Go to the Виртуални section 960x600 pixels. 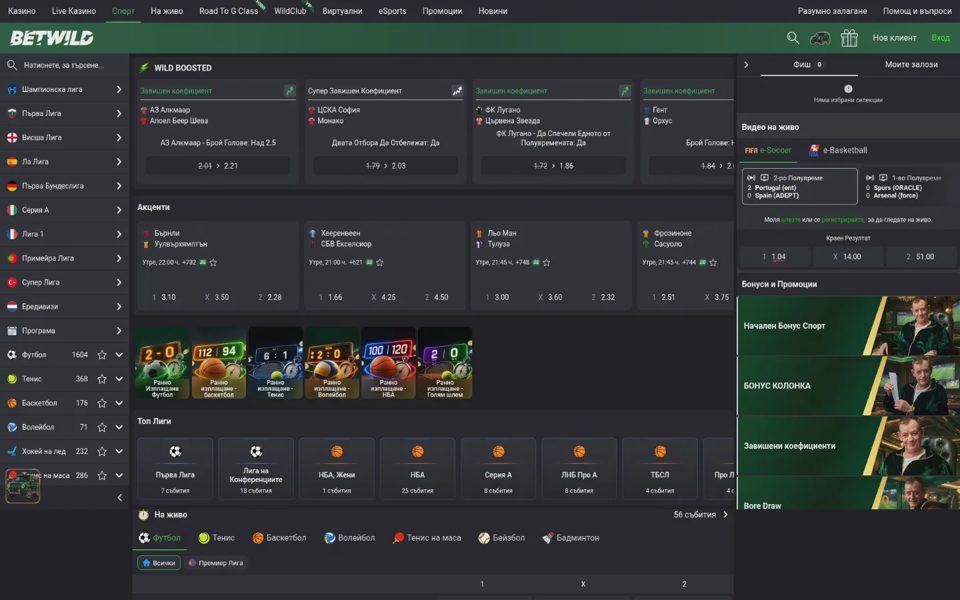(342, 11)
